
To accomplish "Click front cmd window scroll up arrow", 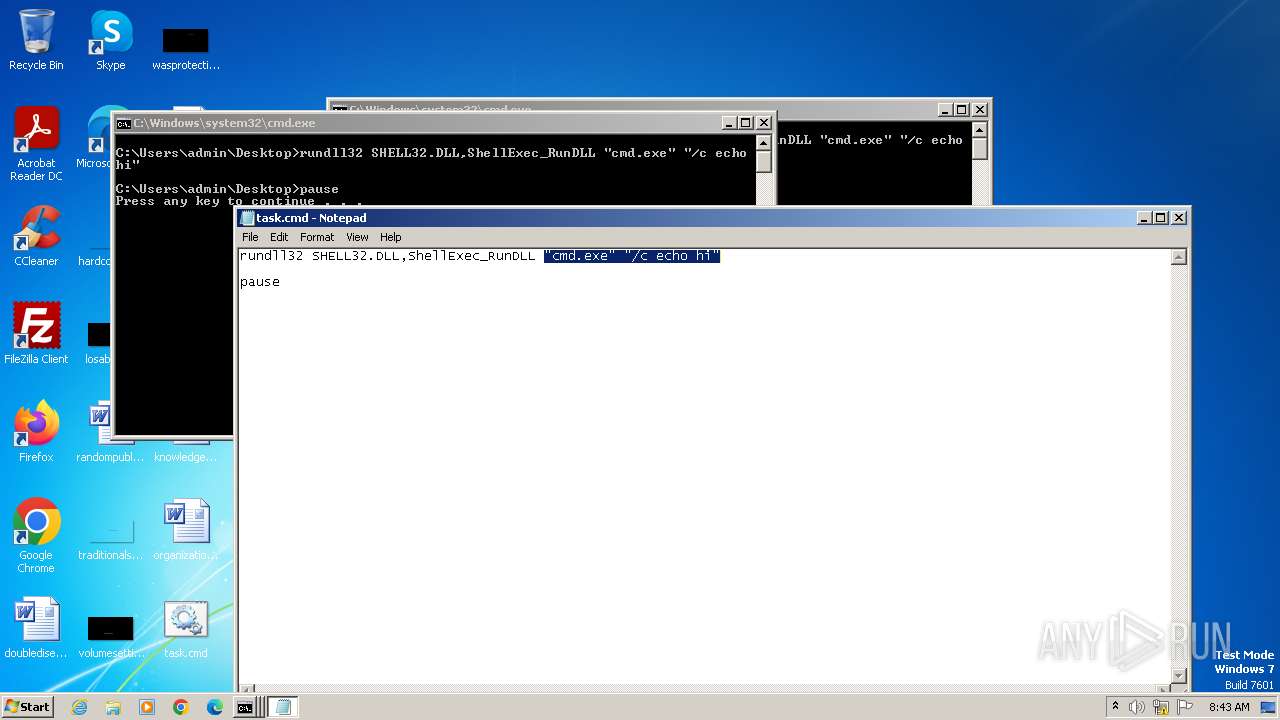I will [764, 142].
